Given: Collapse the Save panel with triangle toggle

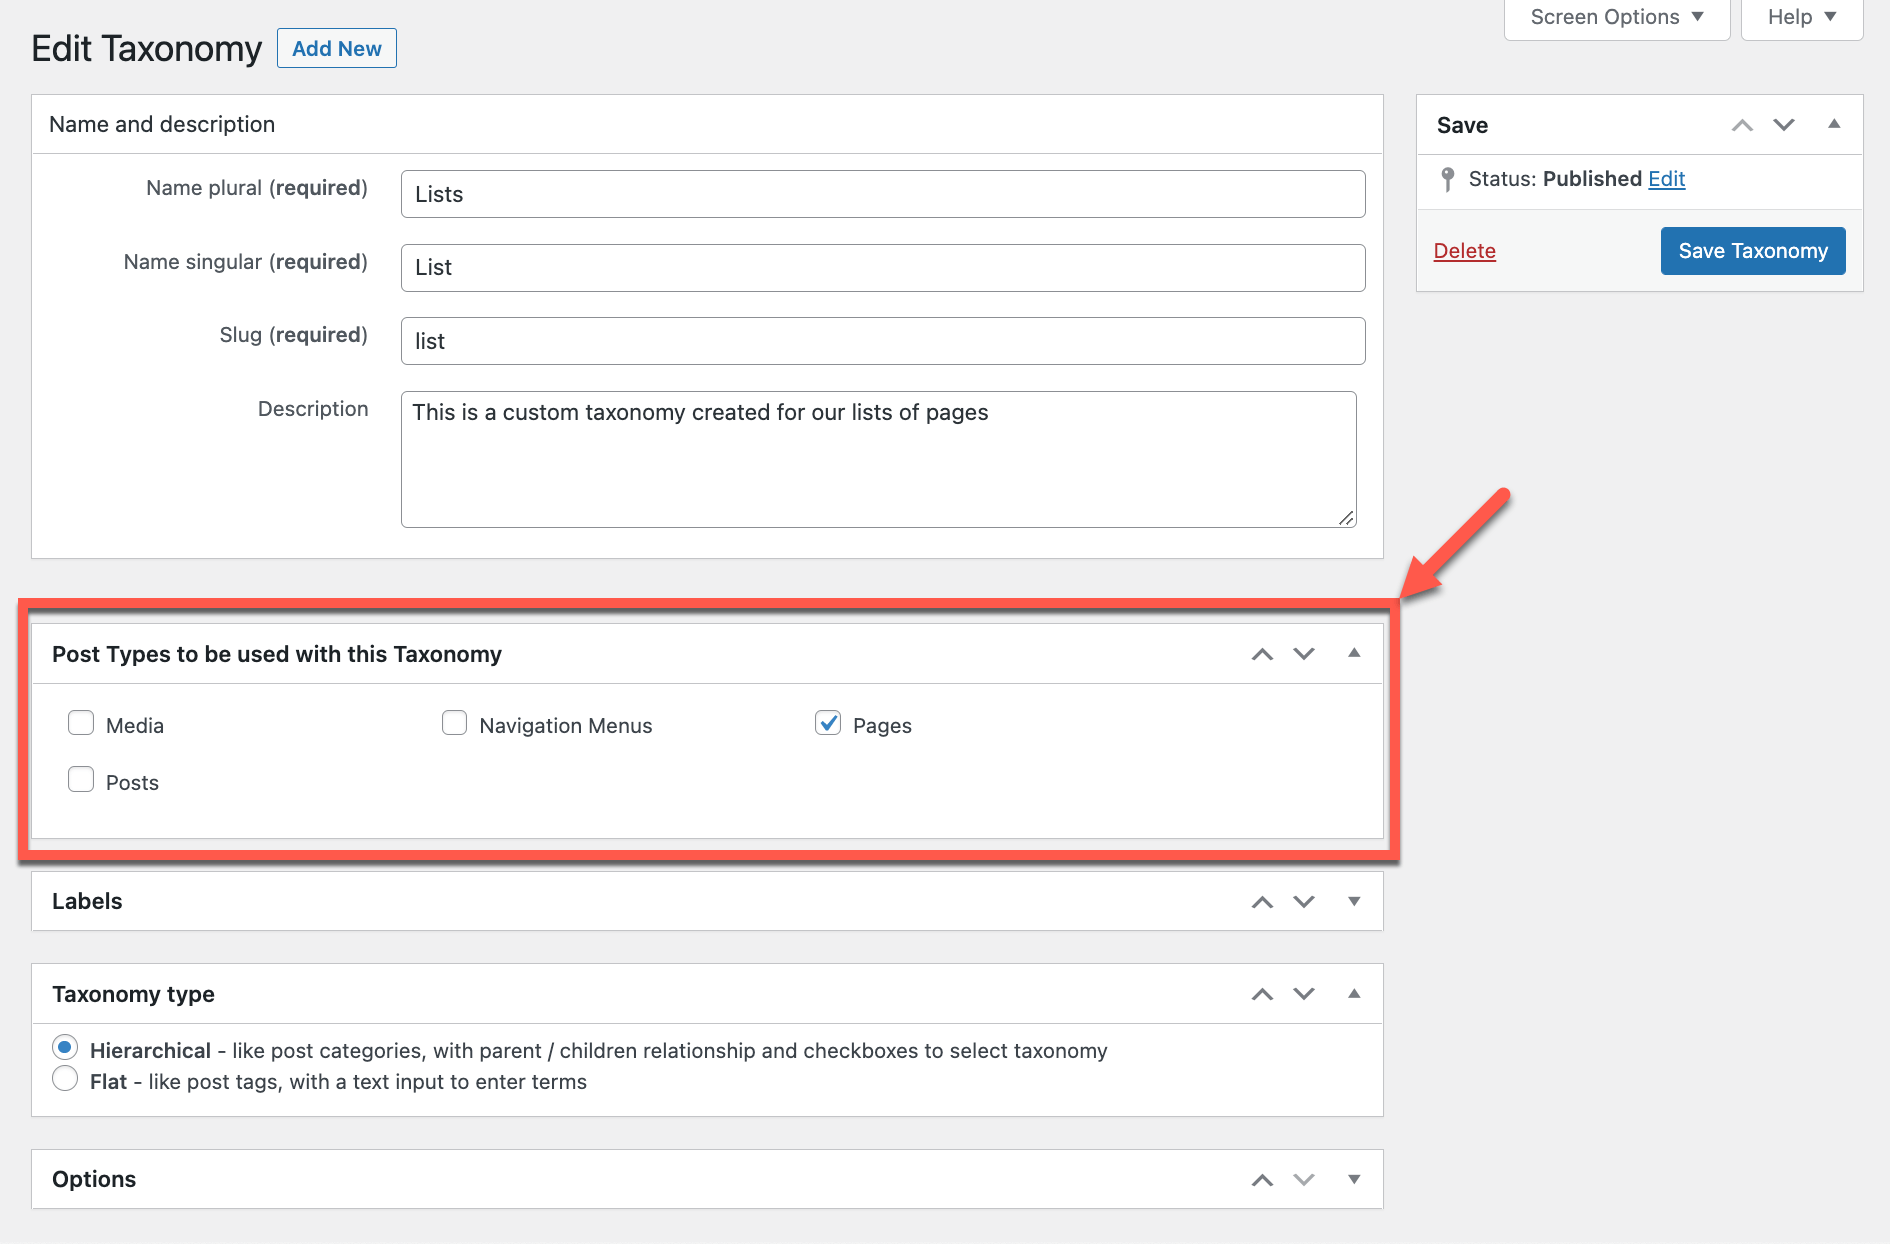Looking at the screenshot, I should (x=1834, y=124).
